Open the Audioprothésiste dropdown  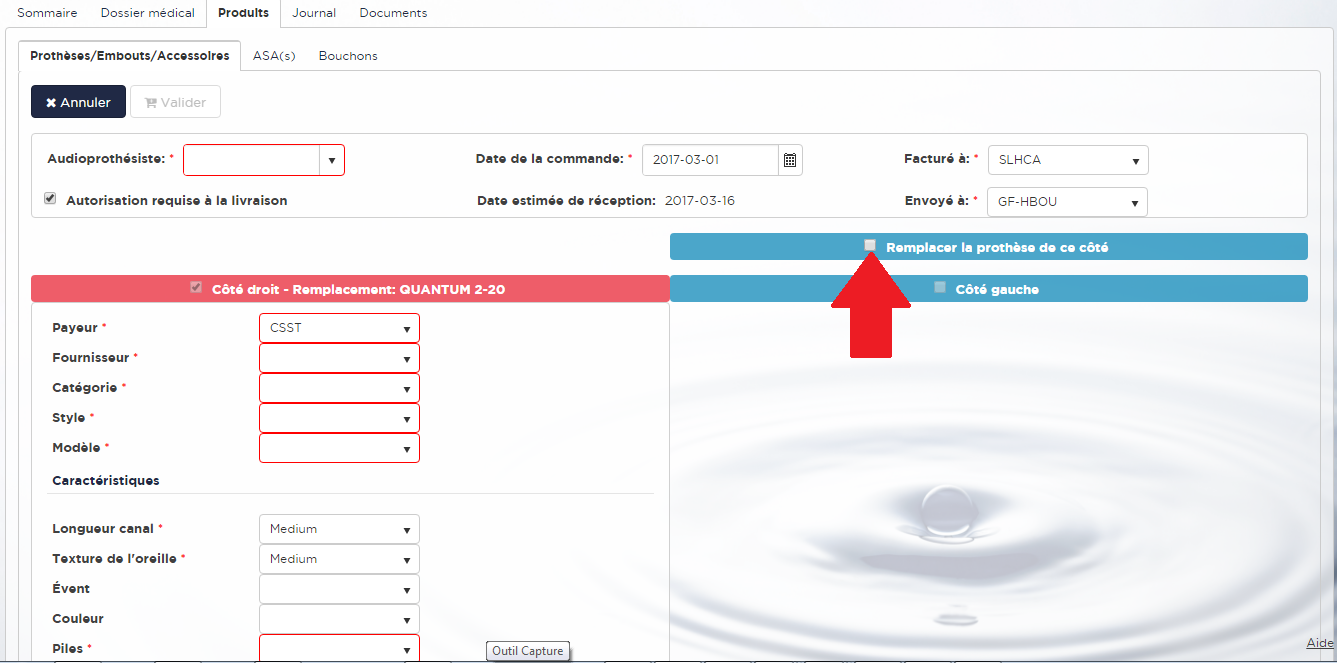pyautogui.click(x=264, y=160)
